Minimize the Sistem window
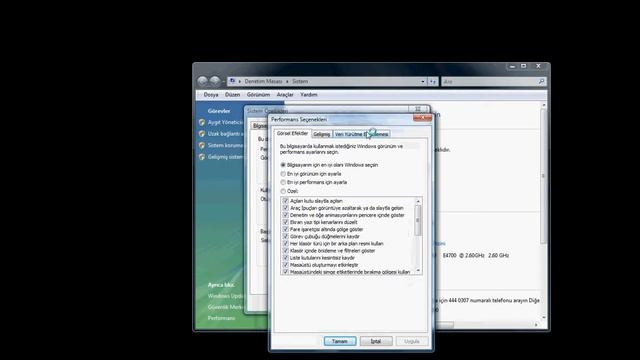This screenshot has height=360, width=640. click(x=513, y=66)
